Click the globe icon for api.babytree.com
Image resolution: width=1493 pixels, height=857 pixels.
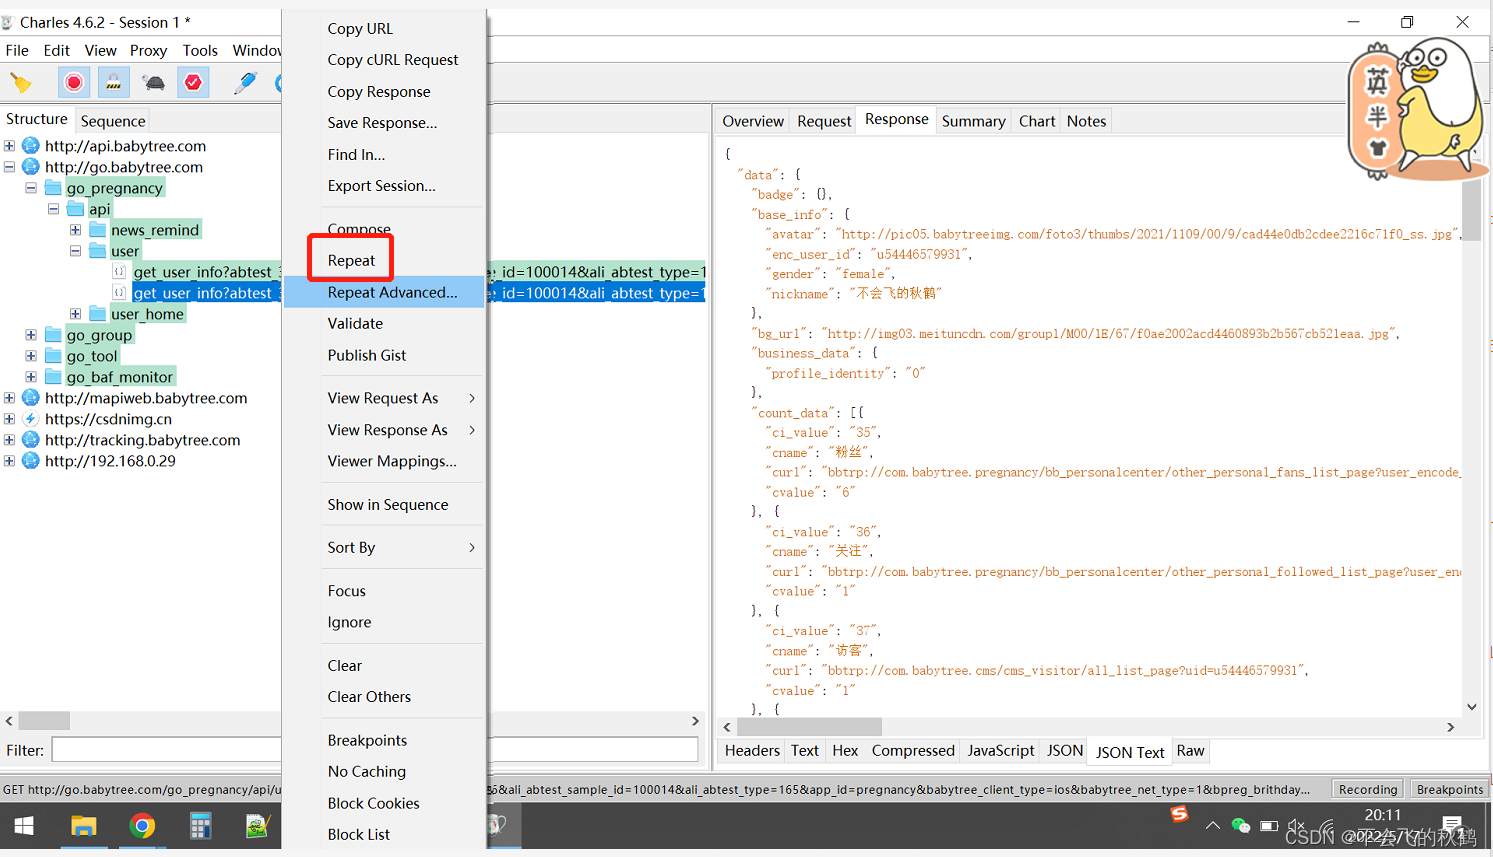pyautogui.click(x=31, y=146)
